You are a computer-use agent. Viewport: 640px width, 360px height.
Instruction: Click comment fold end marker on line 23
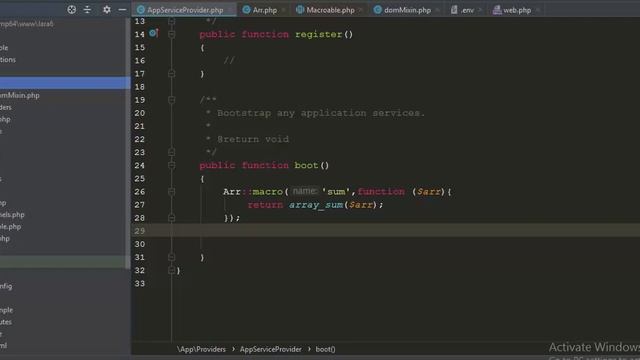click(x=171, y=152)
